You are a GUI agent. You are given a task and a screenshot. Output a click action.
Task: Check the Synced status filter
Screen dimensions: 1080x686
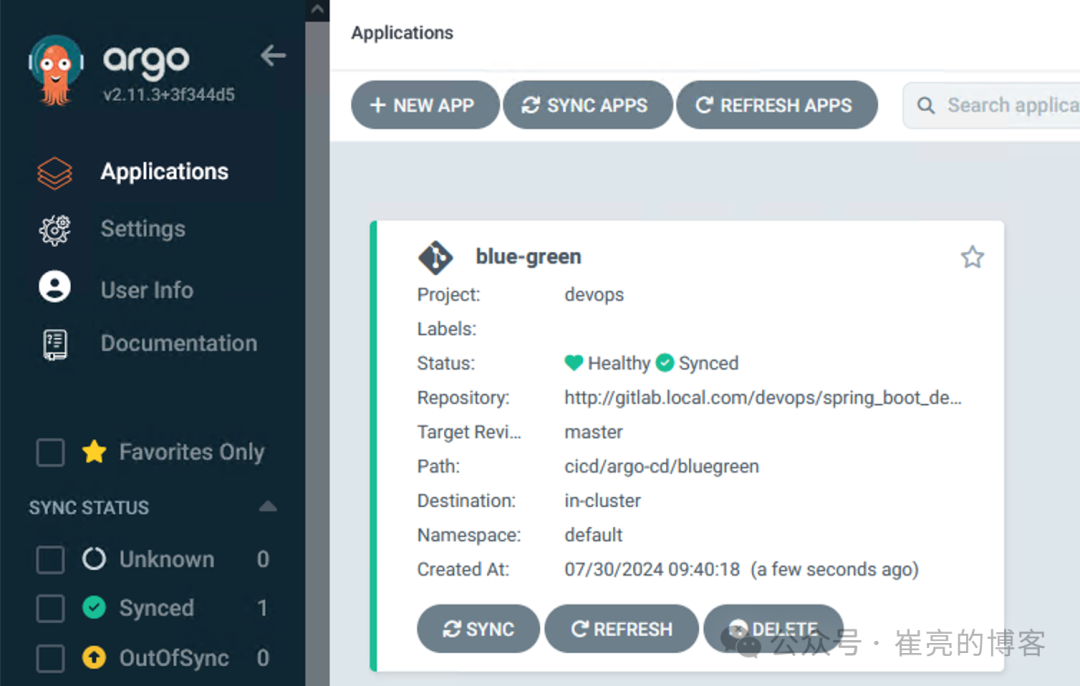coord(50,608)
